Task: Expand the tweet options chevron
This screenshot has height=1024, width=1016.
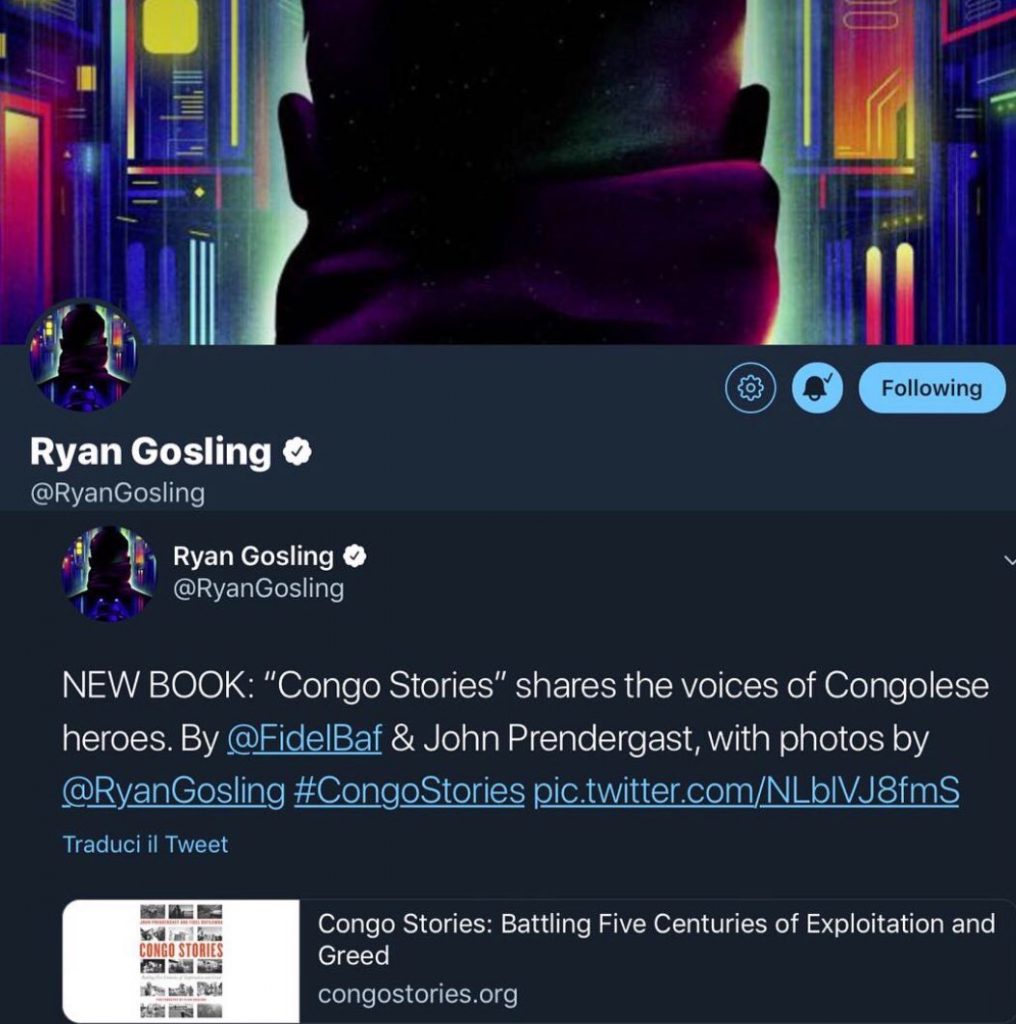Action: click(1009, 560)
